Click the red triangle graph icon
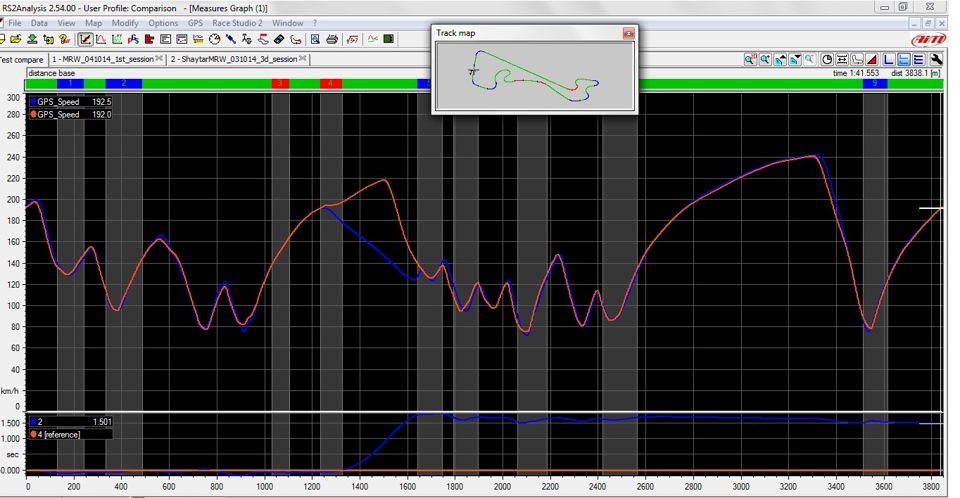The image size is (960, 498). 872,59
